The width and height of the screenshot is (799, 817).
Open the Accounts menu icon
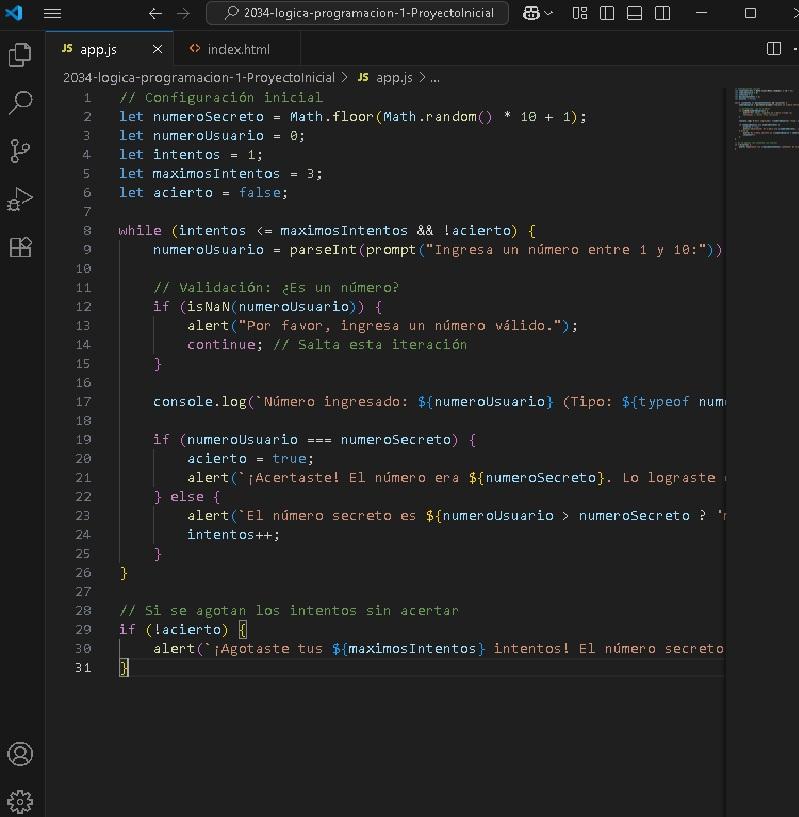20,754
